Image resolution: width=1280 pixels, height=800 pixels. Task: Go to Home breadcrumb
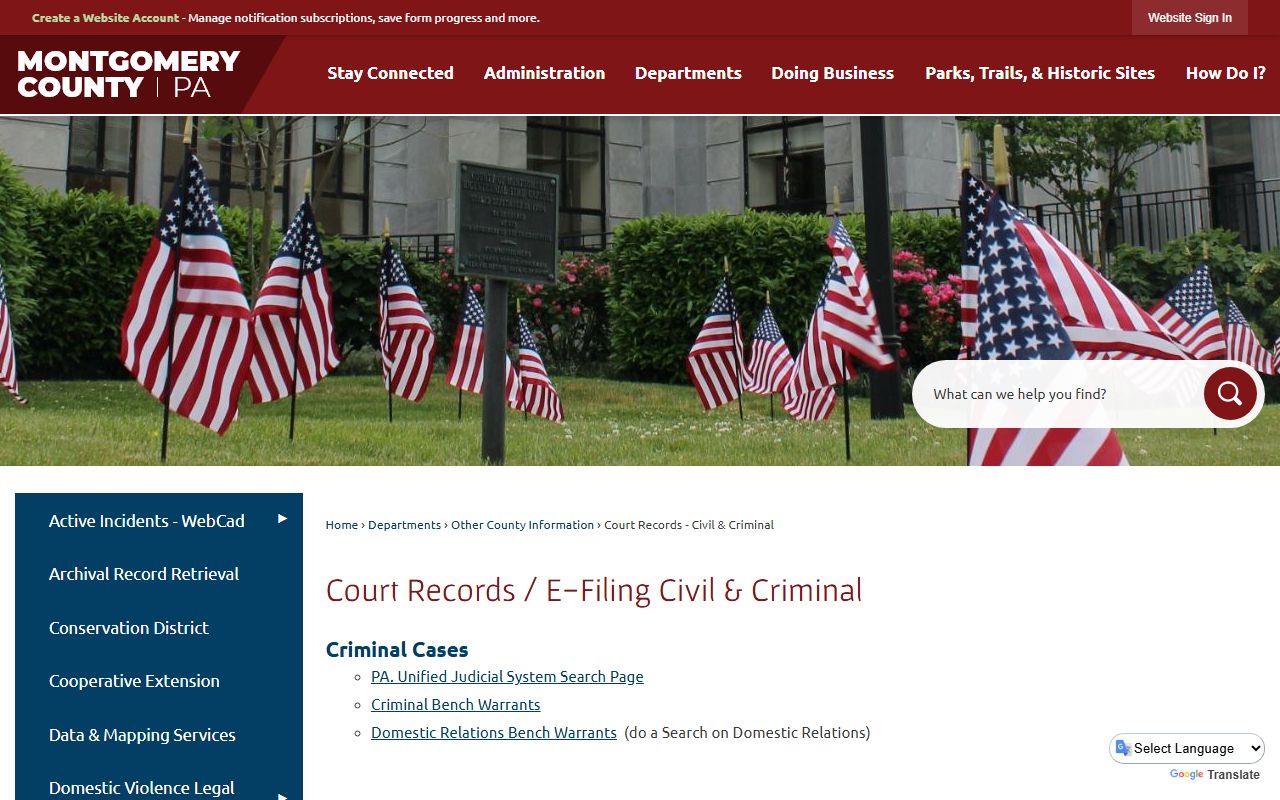coord(342,525)
